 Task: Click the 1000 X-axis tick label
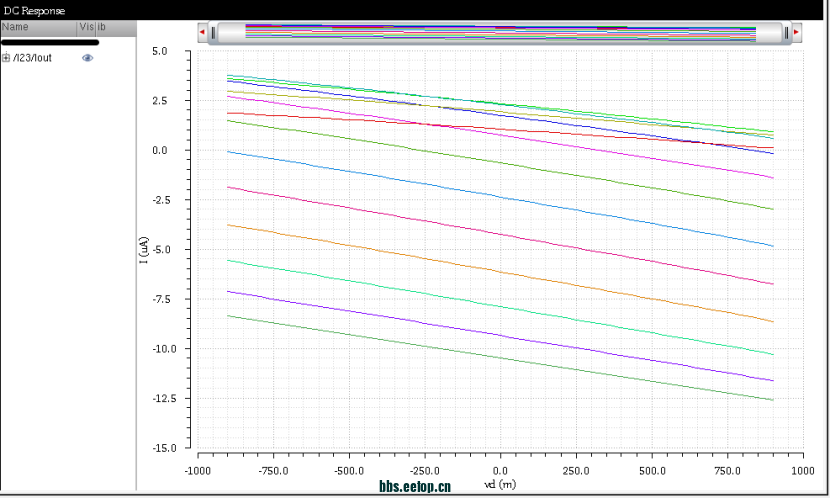(x=803, y=471)
